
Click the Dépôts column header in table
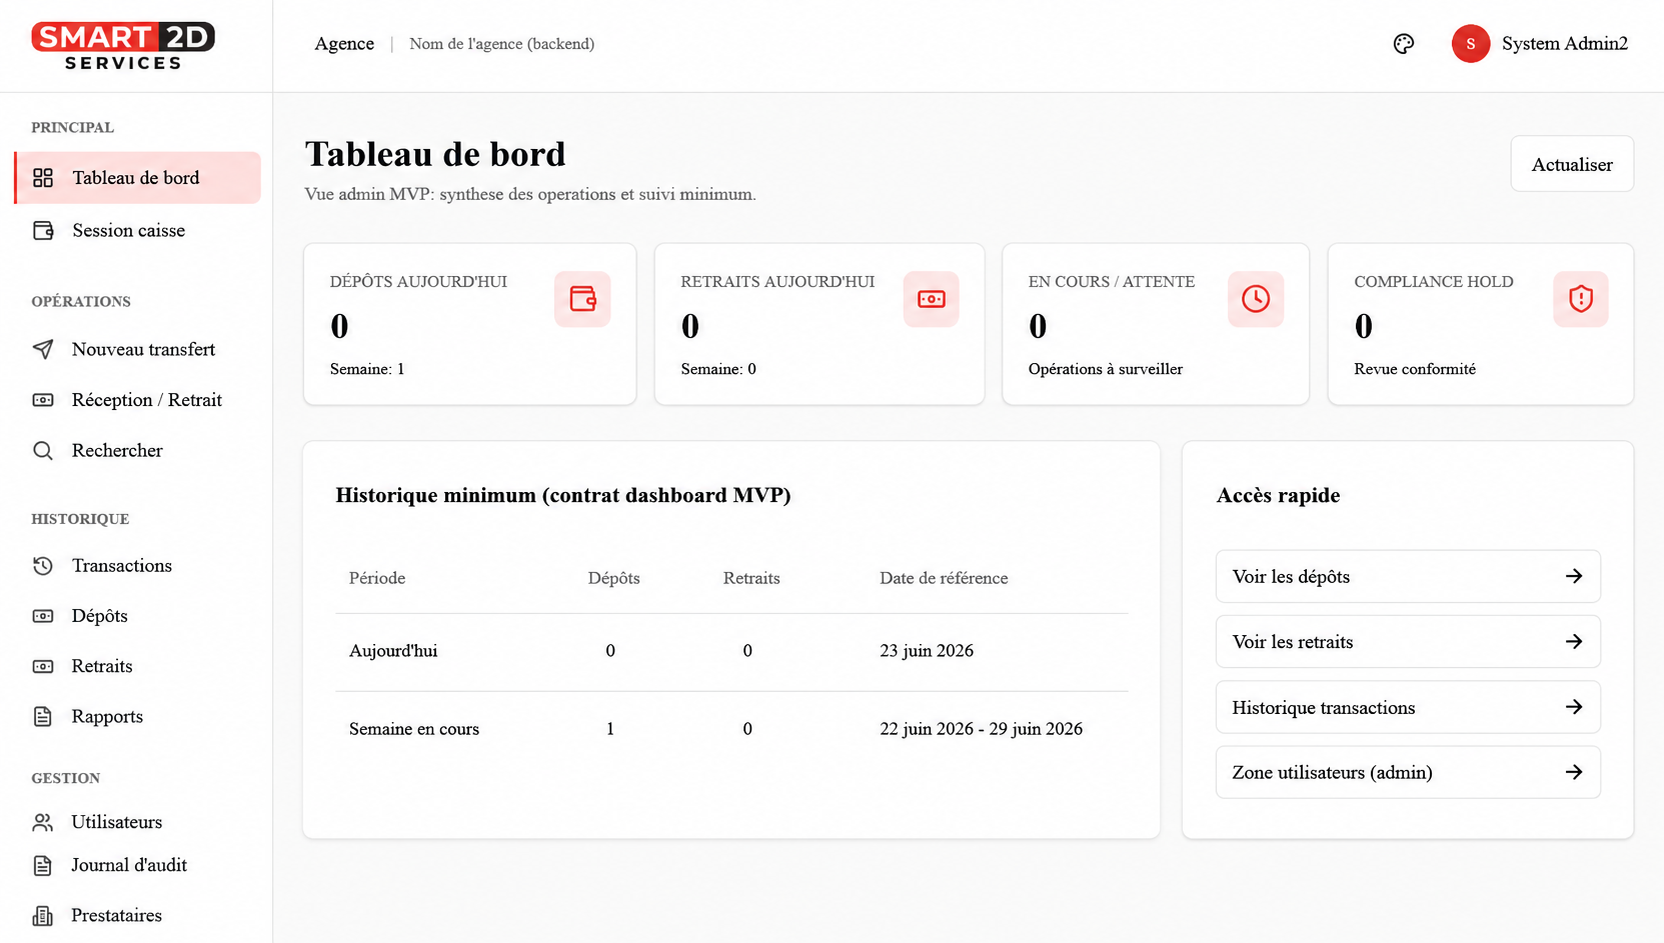point(614,578)
